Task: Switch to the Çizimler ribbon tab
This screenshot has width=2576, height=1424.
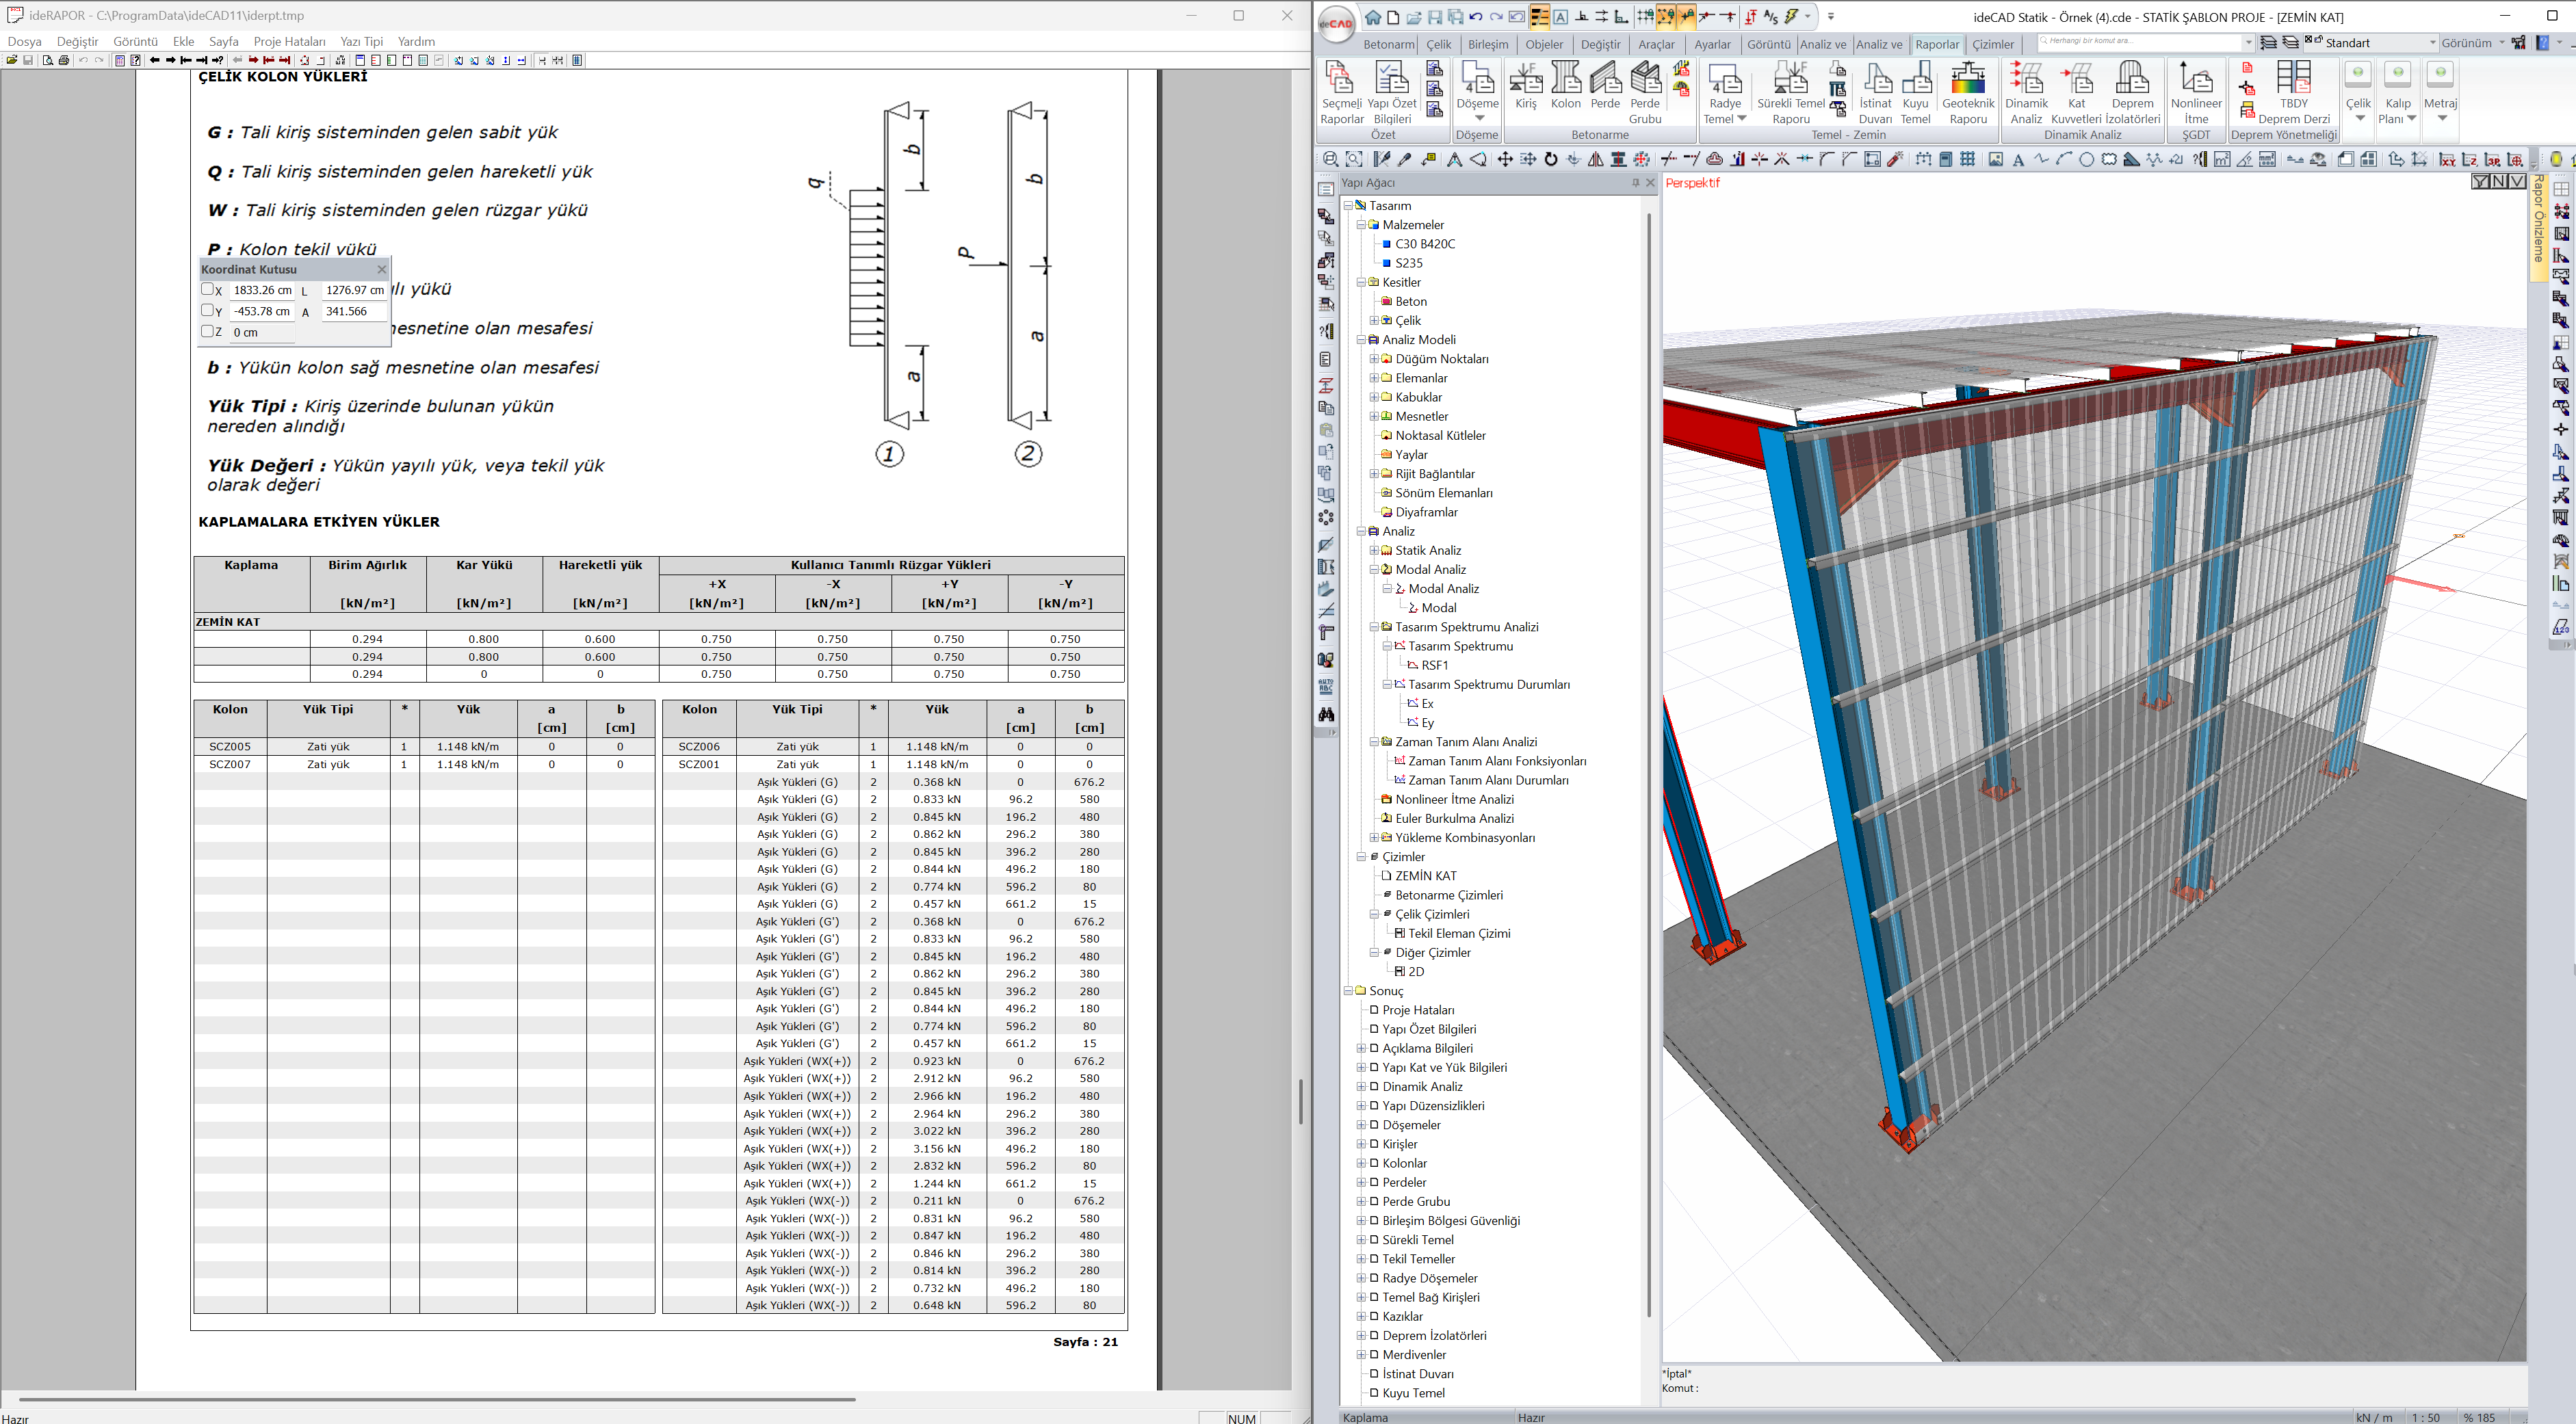Action: tap(1992, 44)
